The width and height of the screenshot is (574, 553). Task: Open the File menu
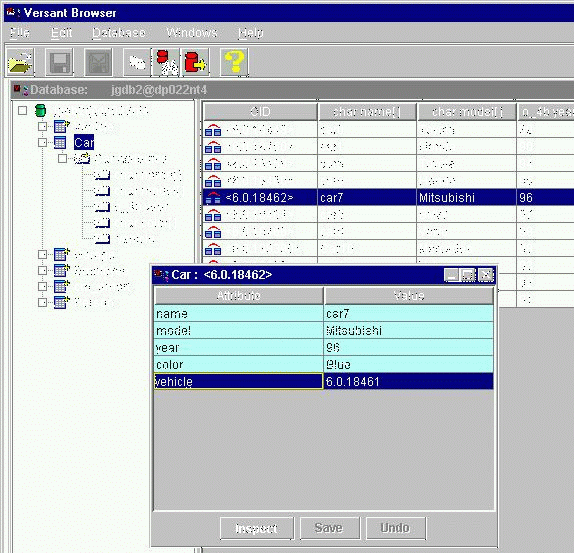point(20,33)
